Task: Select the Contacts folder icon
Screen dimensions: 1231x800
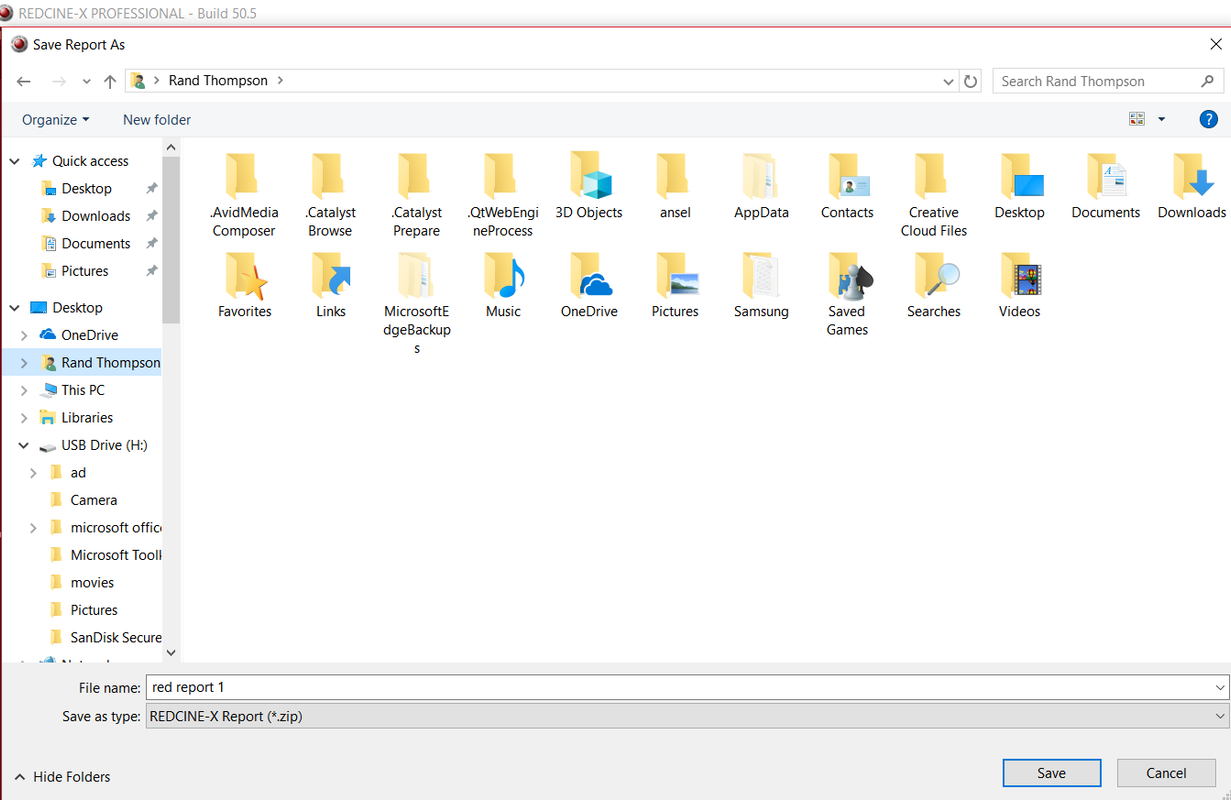Action: pos(848,176)
